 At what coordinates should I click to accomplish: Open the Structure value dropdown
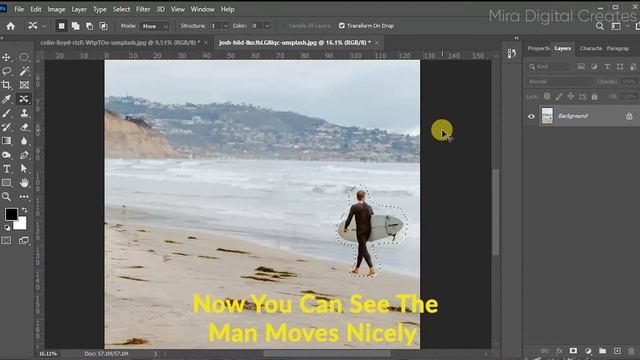pos(226,26)
